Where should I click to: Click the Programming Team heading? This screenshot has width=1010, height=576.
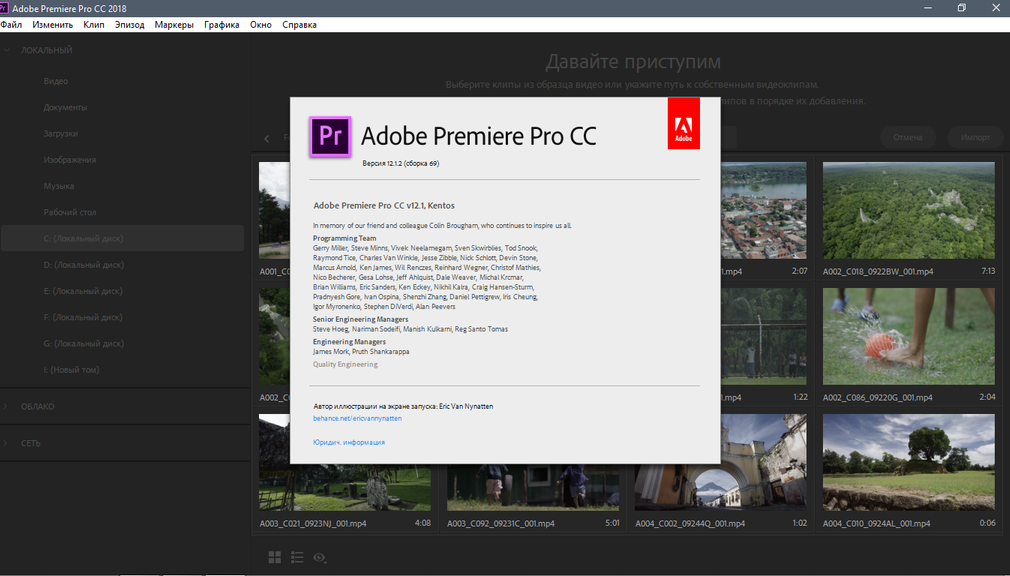(345, 238)
